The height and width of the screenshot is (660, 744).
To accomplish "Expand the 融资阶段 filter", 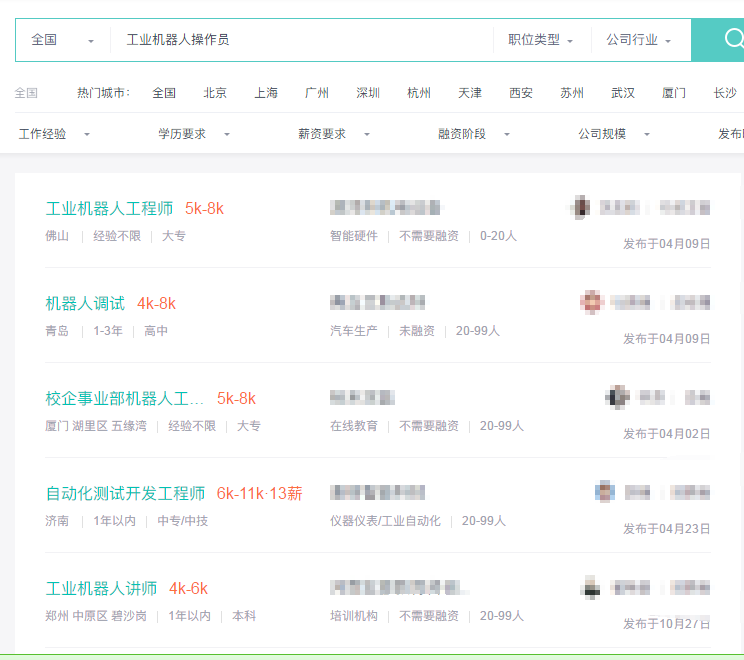I will (x=474, y=134).
